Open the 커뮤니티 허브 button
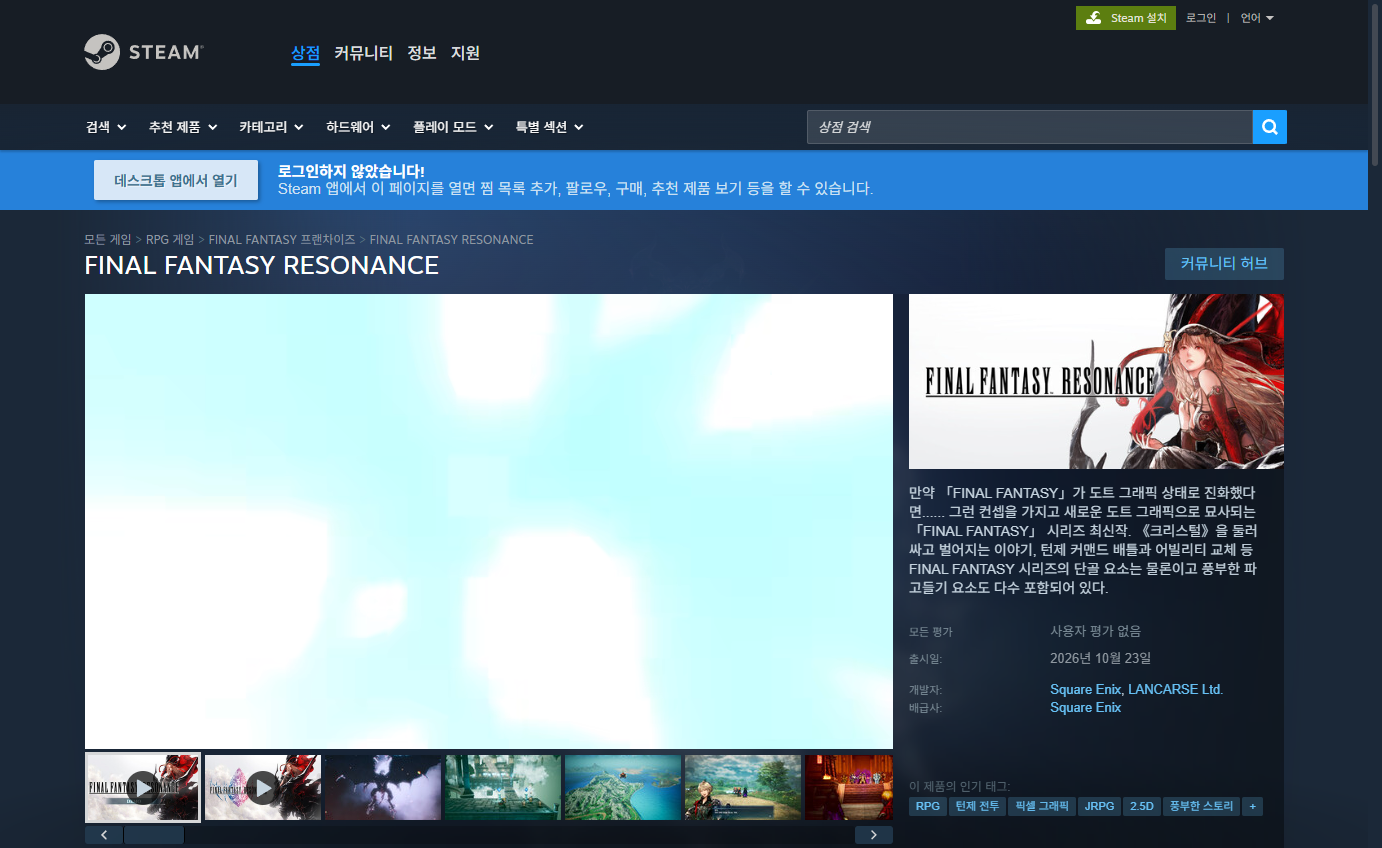The height and width of the screenshot is (848, 1382). point(1224,264)
